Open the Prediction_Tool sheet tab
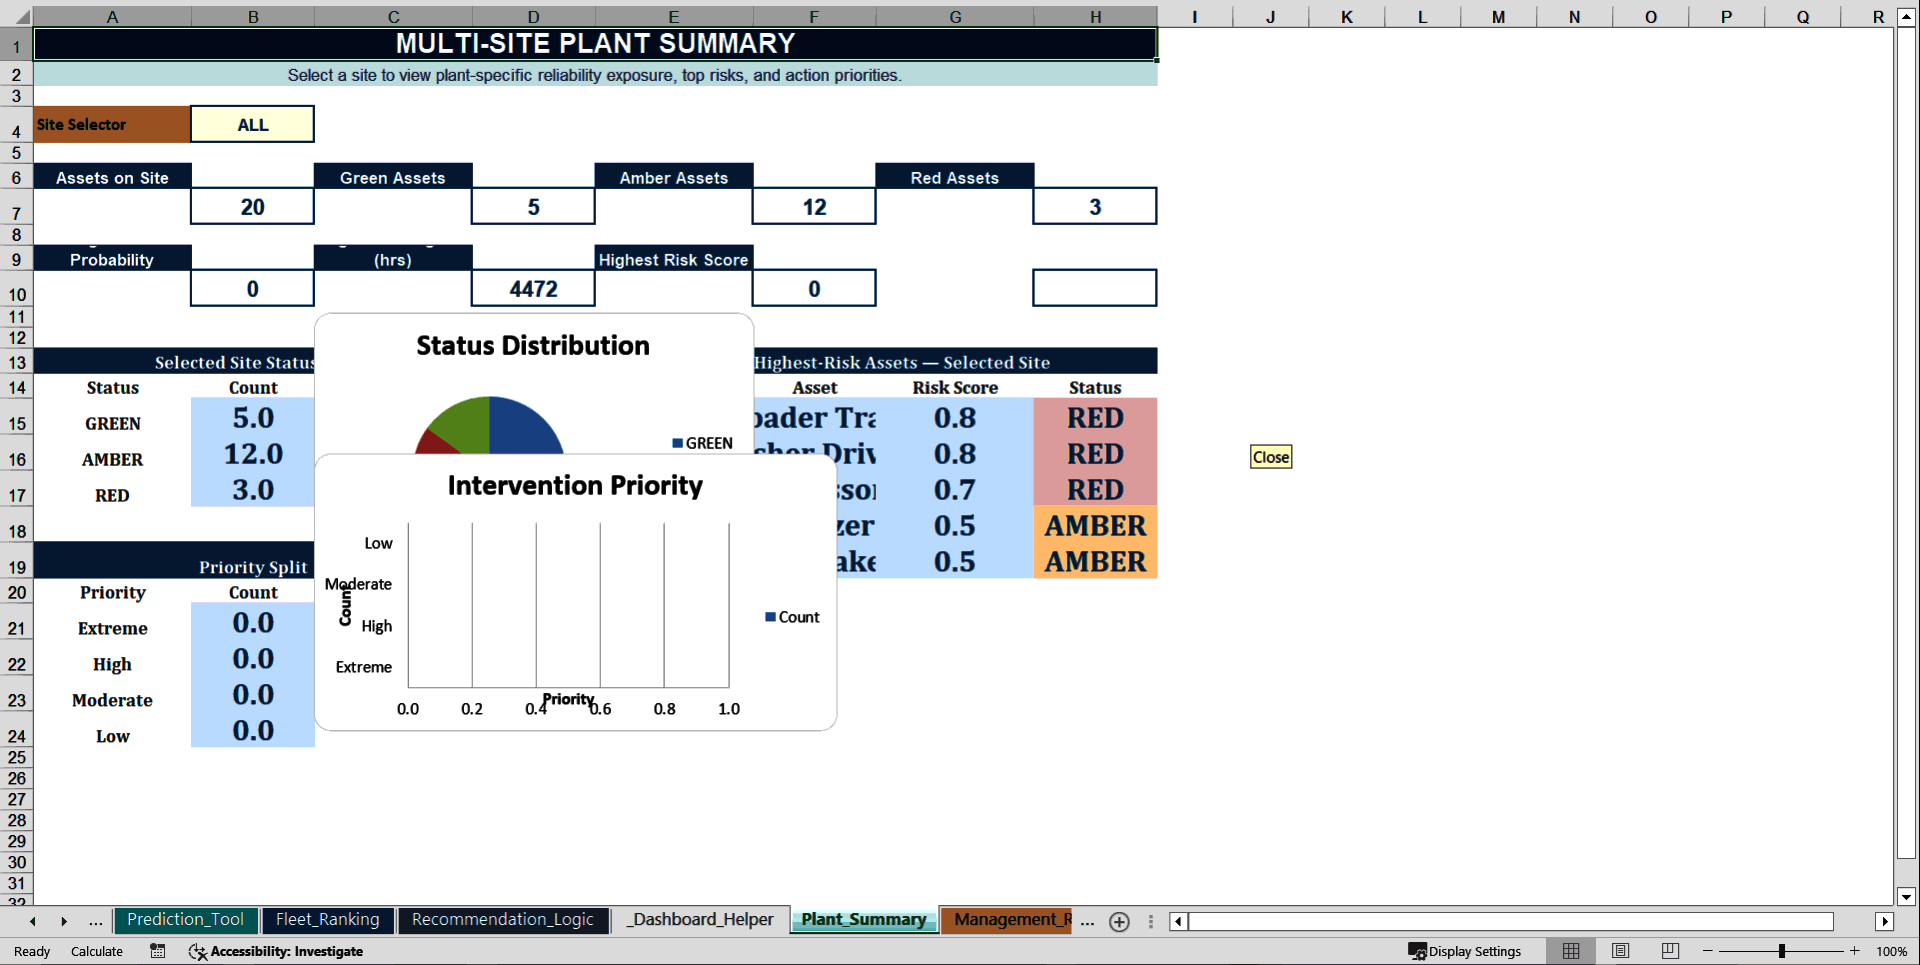 (185, 920)
